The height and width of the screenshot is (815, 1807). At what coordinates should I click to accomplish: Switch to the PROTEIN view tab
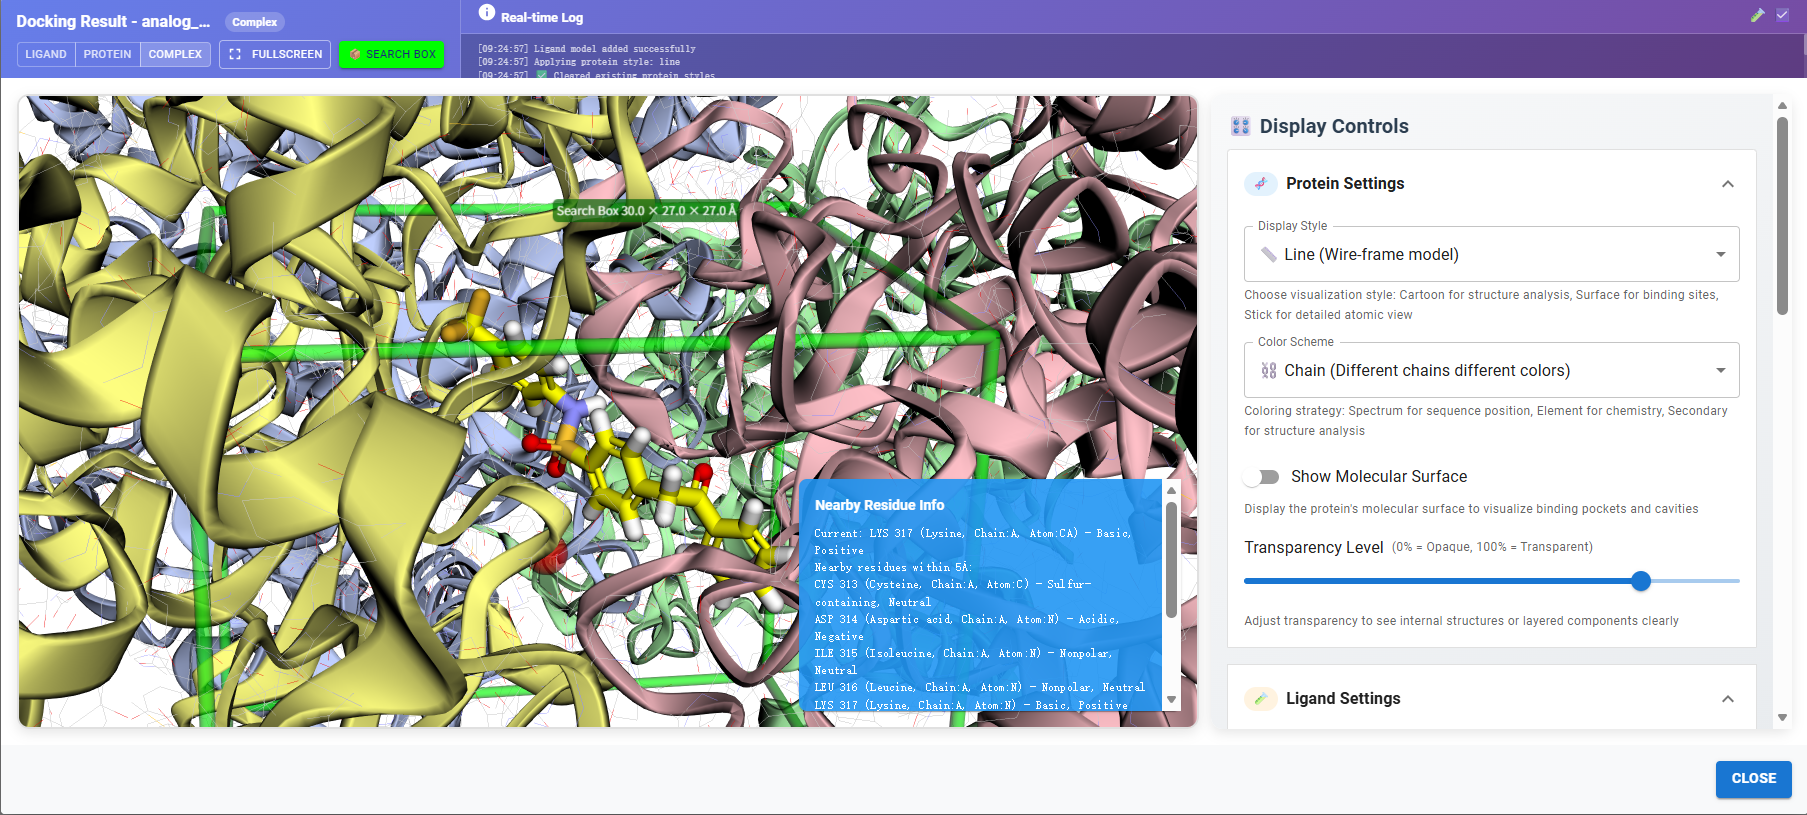coord(107,54)
